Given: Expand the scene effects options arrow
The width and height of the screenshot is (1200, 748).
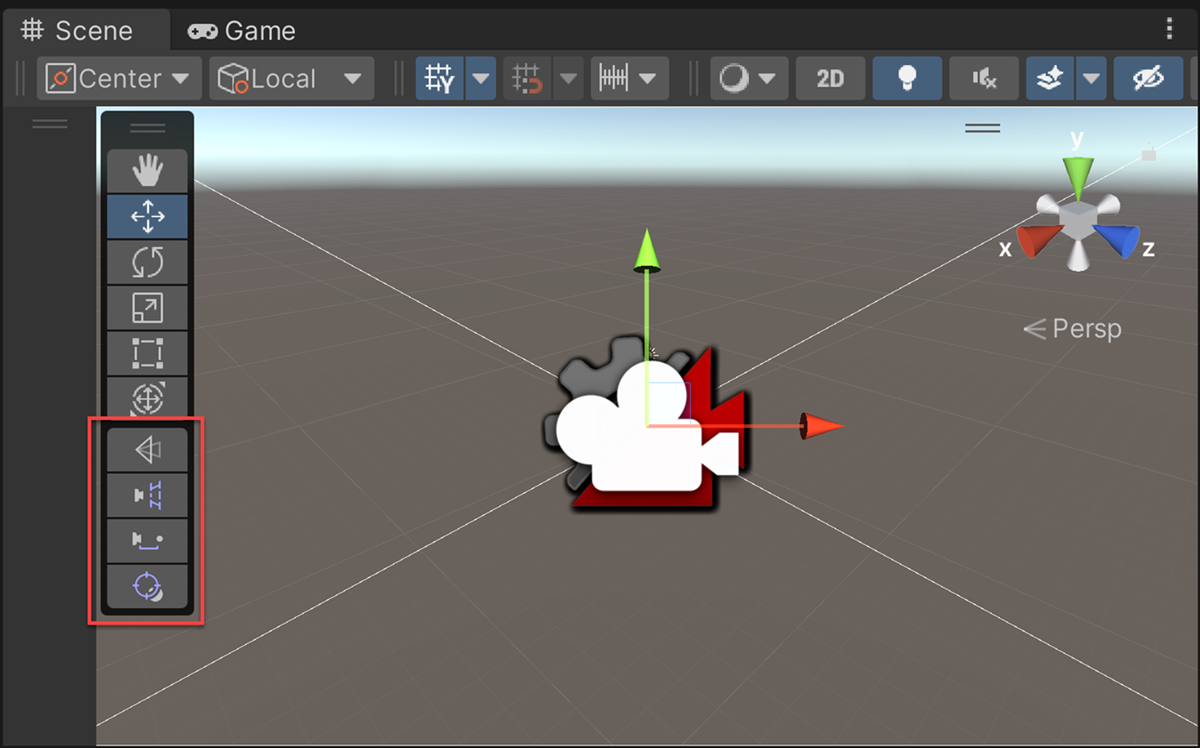Looking at the screenshot, I should pyautogui.click(x=1091, y=78).
